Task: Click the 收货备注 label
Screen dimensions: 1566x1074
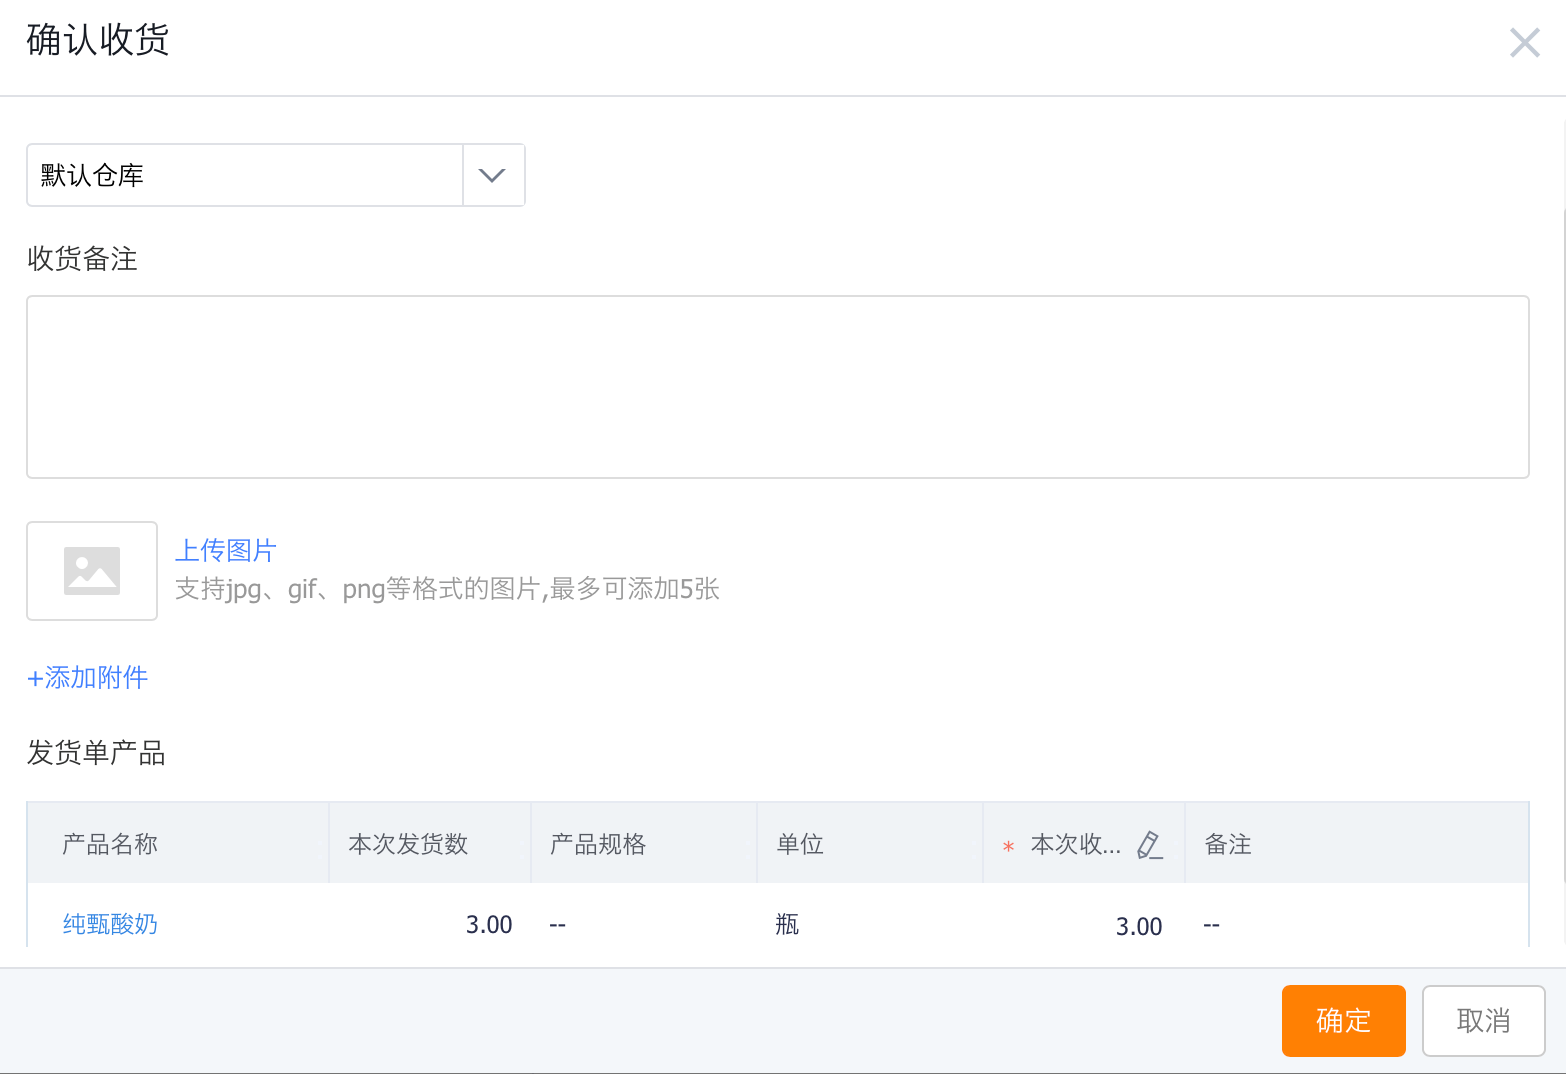Action: tap(82, 259)
